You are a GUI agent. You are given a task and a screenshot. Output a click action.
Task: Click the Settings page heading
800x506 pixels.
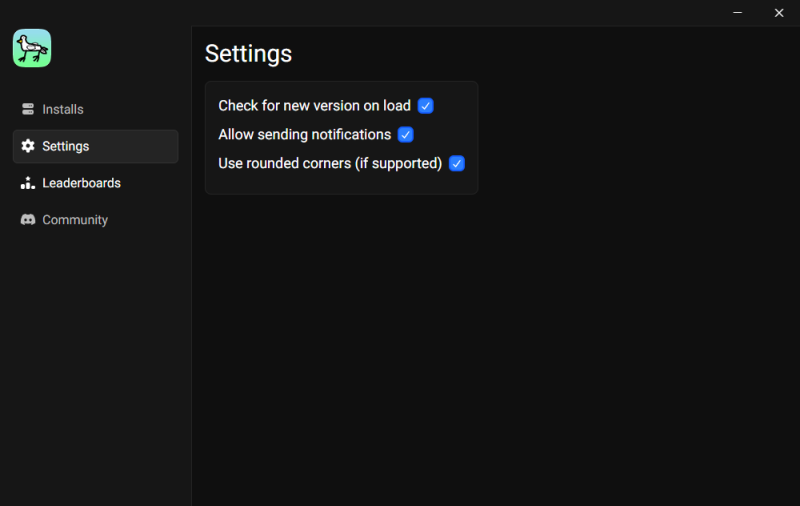tap(248, 54)
